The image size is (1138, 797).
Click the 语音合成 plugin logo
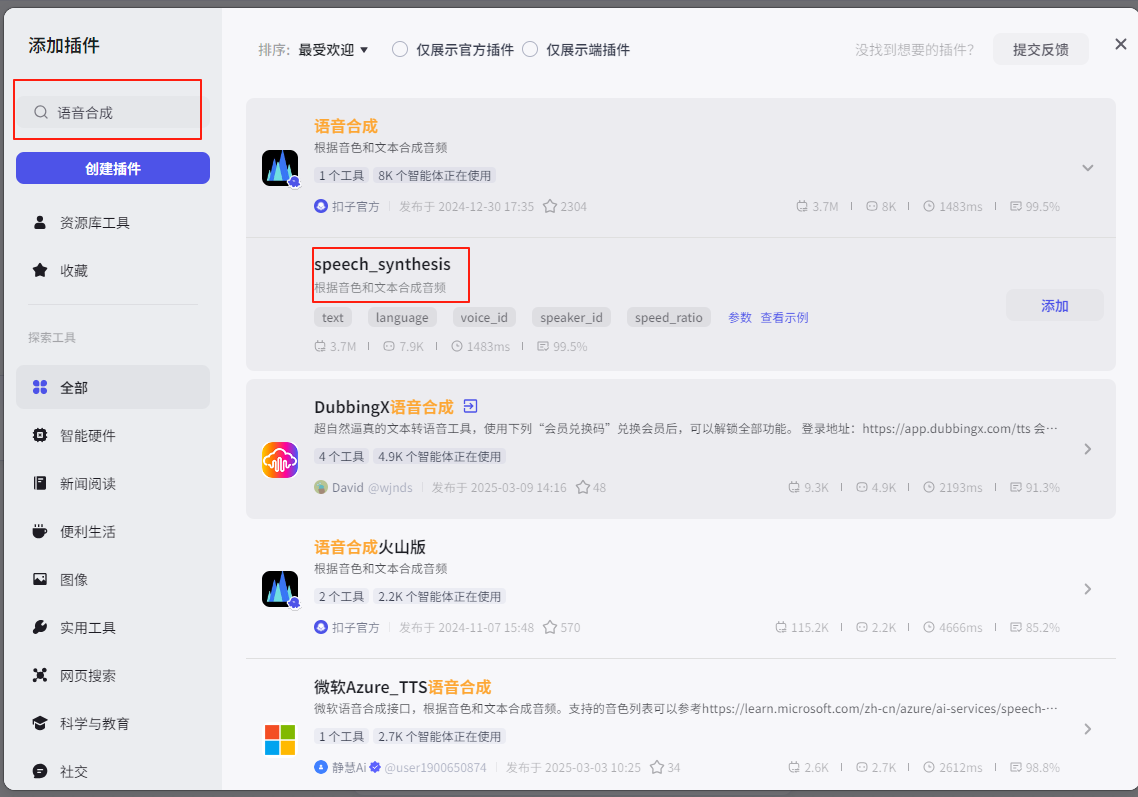[280, 168]
